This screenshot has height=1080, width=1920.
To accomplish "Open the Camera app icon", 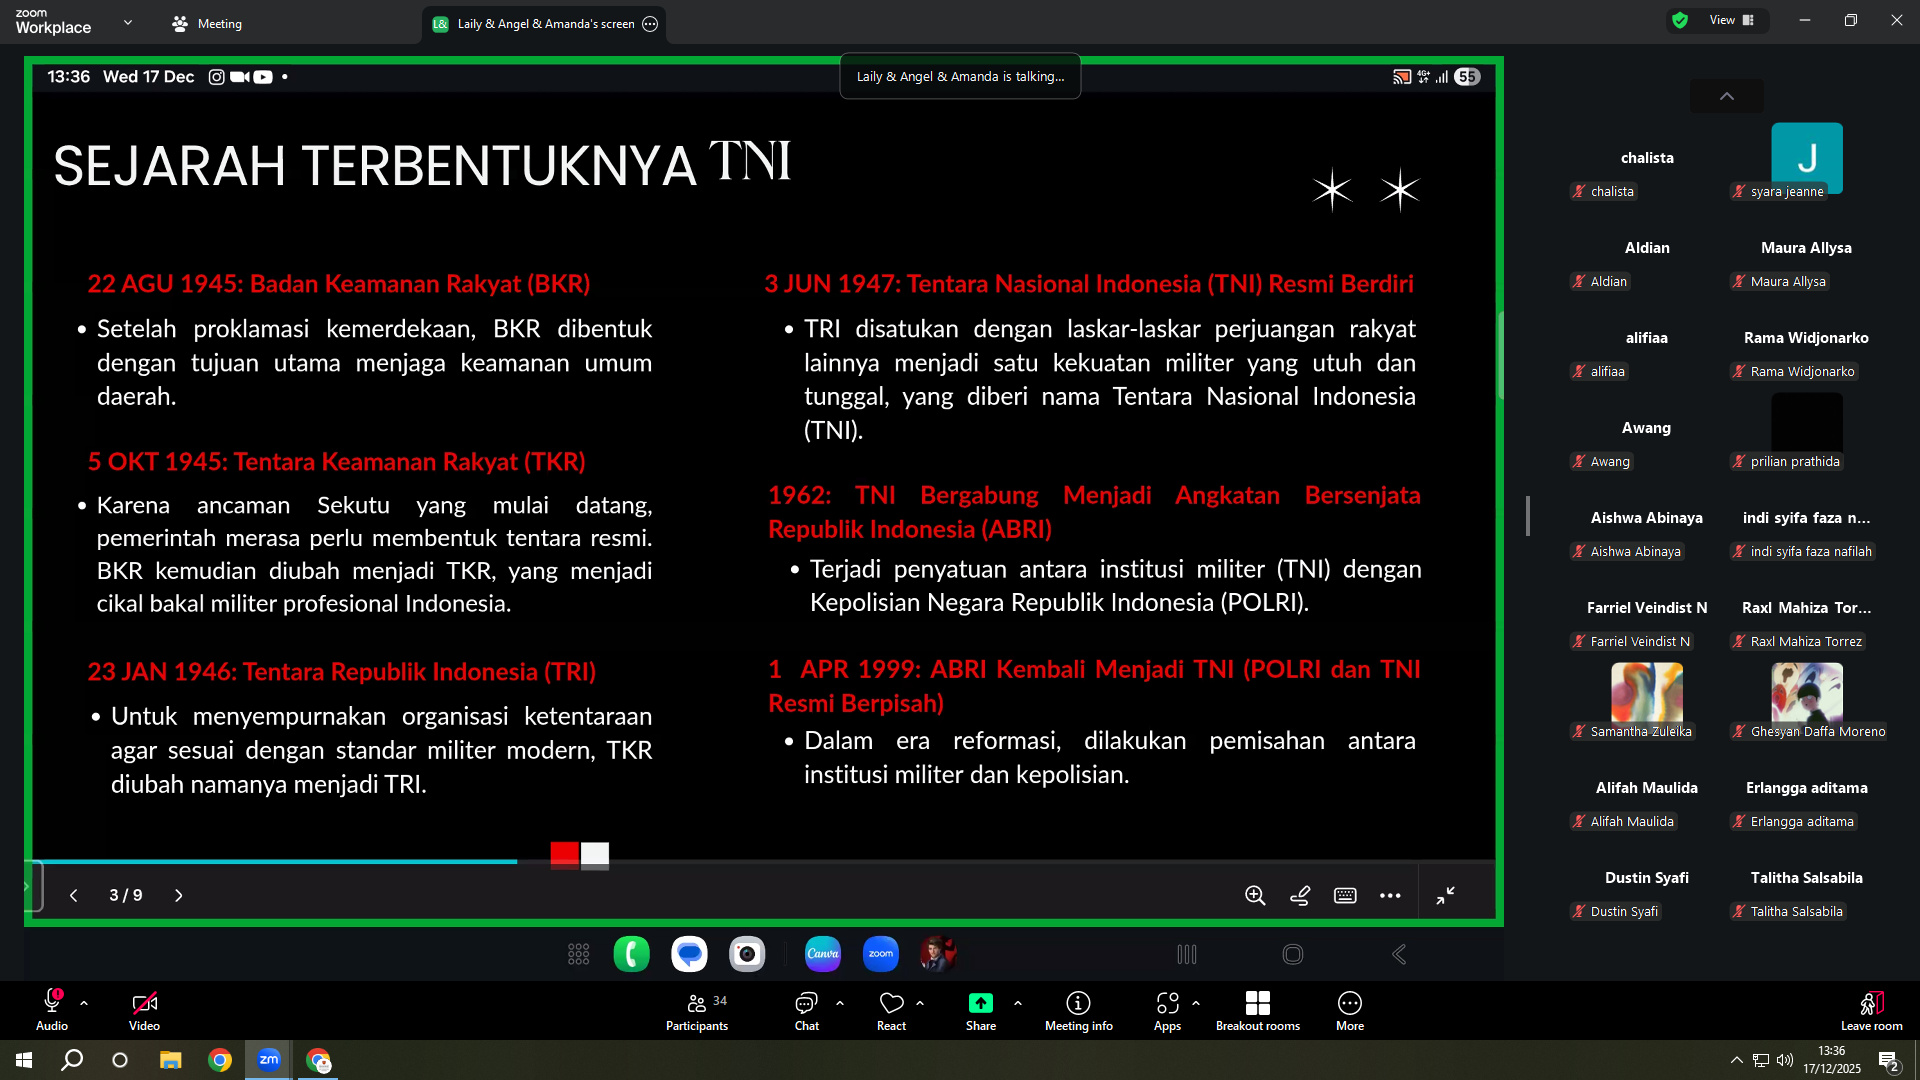I will [x=747, y=954].
